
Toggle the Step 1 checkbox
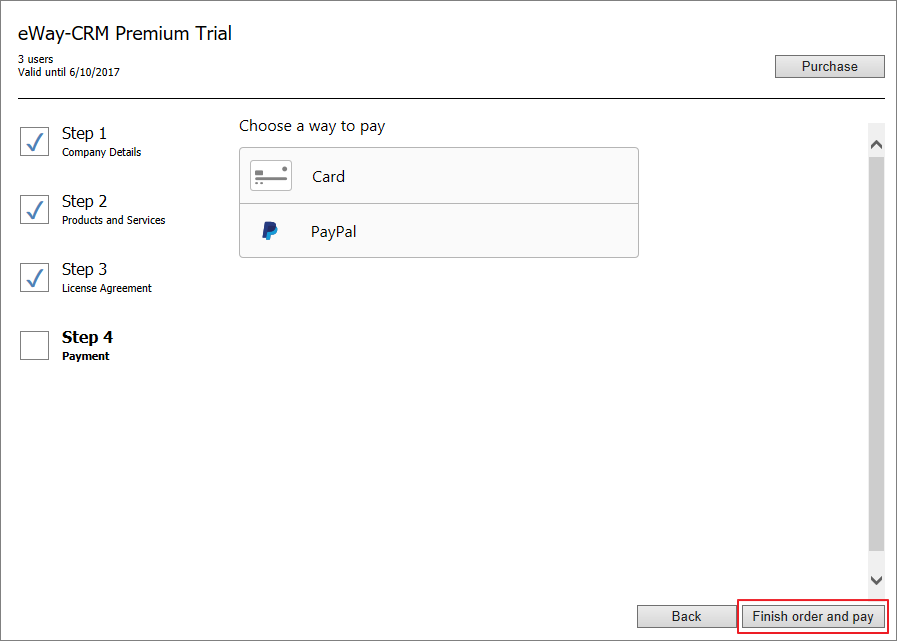point(34,141)
